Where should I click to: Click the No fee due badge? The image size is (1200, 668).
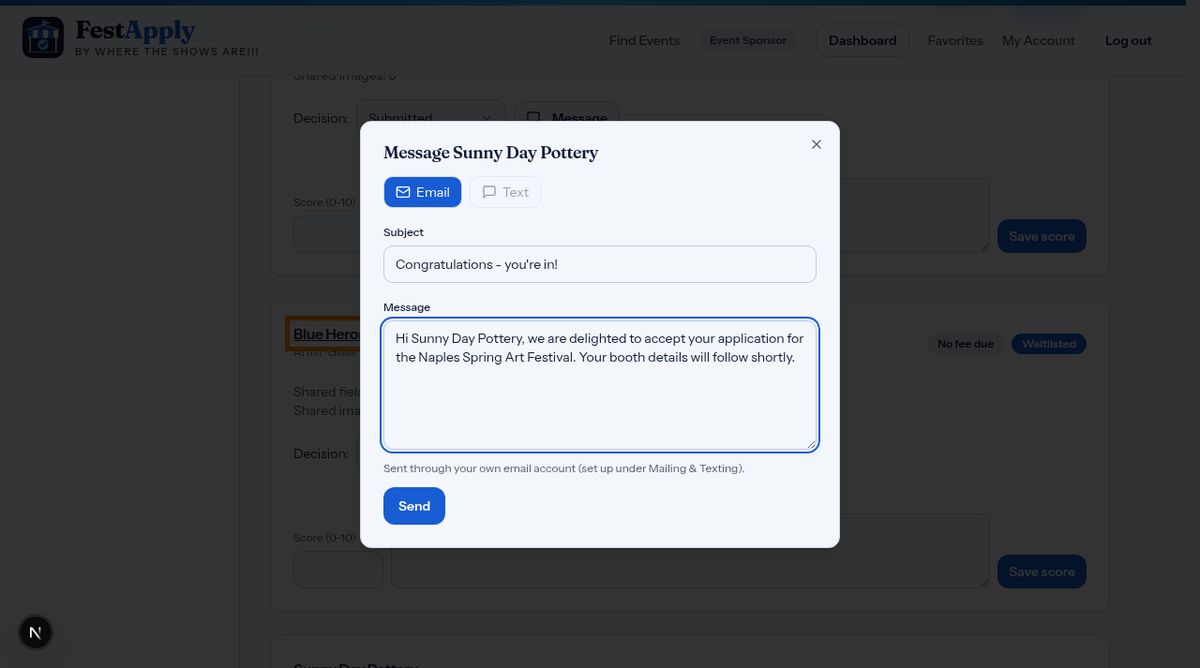(965, 344)
